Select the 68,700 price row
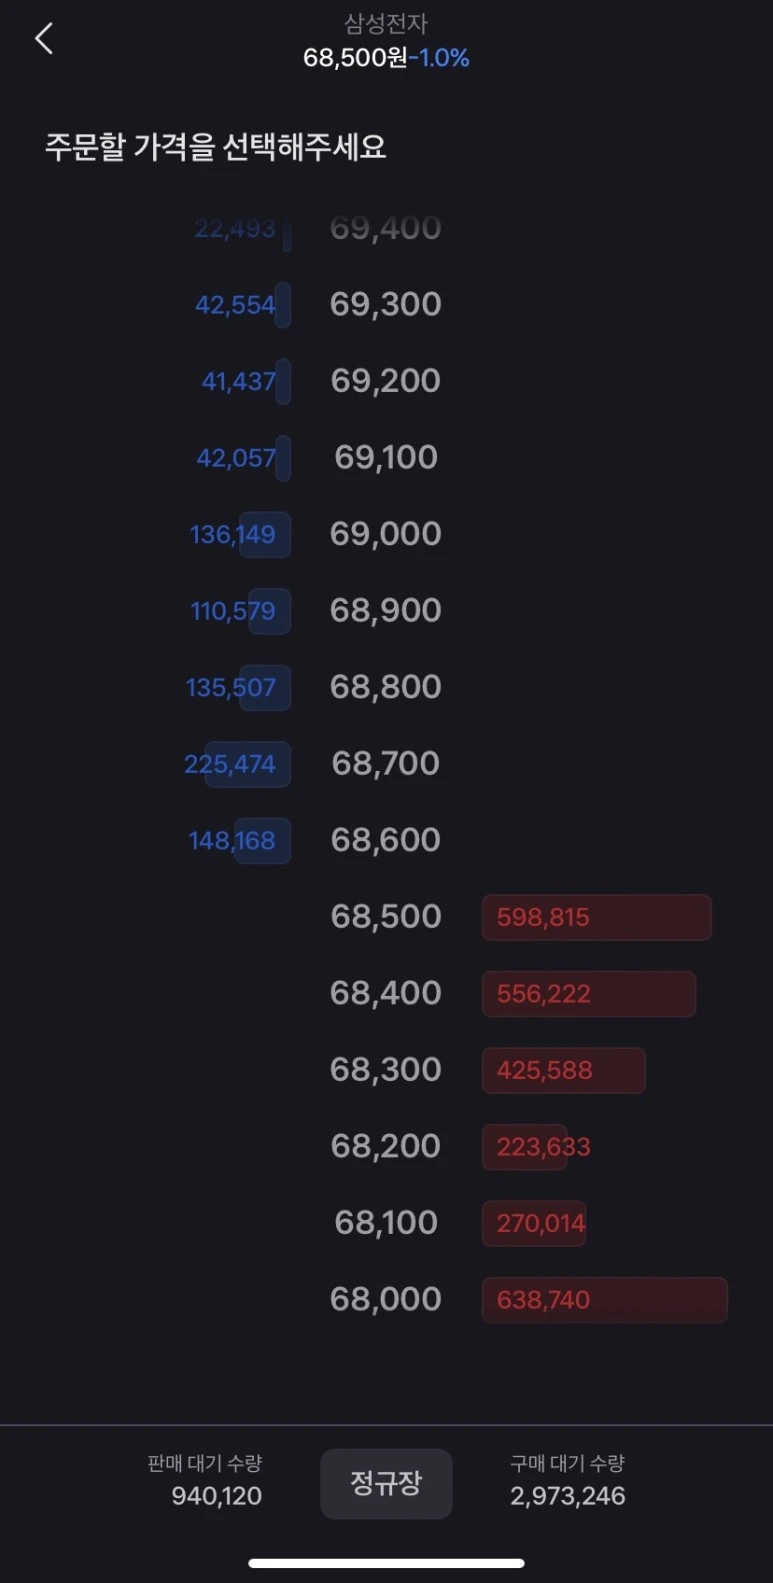The width and height of the screenshot is (773, 1583). point(386,763)
